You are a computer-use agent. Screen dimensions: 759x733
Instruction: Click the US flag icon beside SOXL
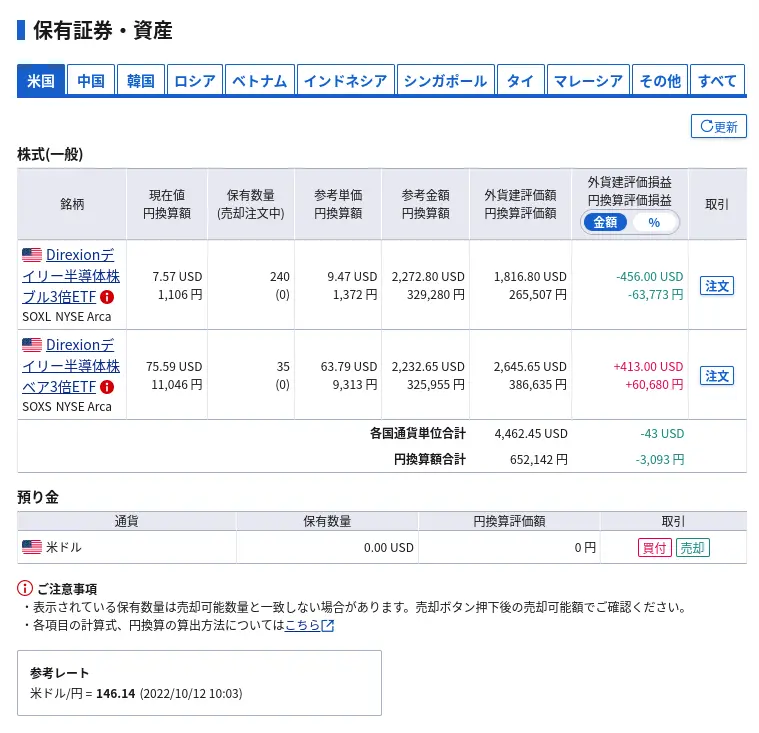click(x=32, y=255)
